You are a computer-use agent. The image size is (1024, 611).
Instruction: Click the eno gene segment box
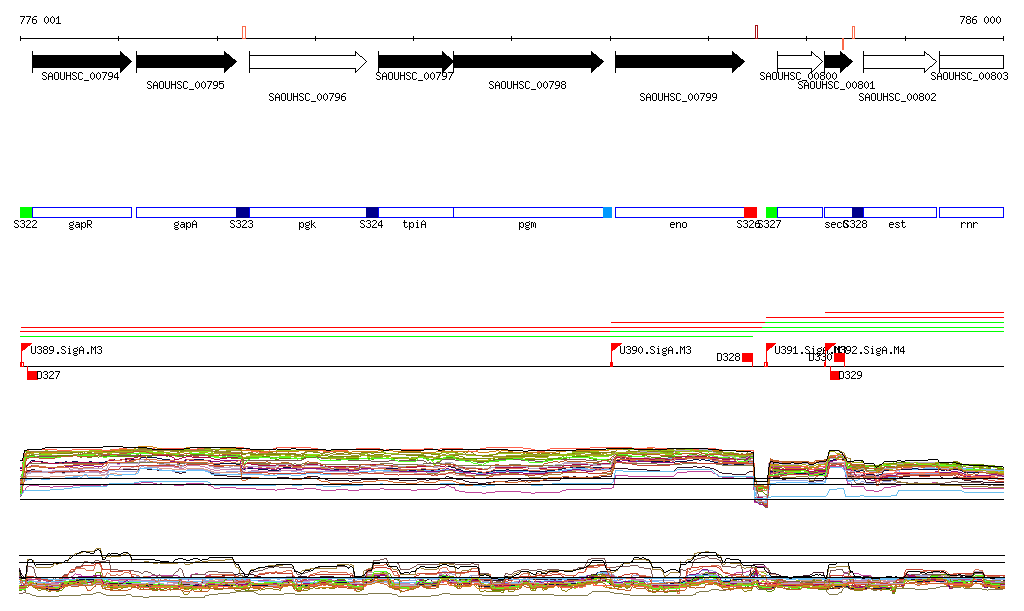click(678, 213)
